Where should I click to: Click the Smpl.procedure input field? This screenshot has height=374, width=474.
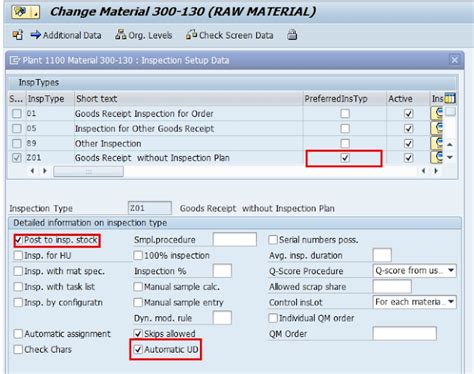tap(235, 240)
